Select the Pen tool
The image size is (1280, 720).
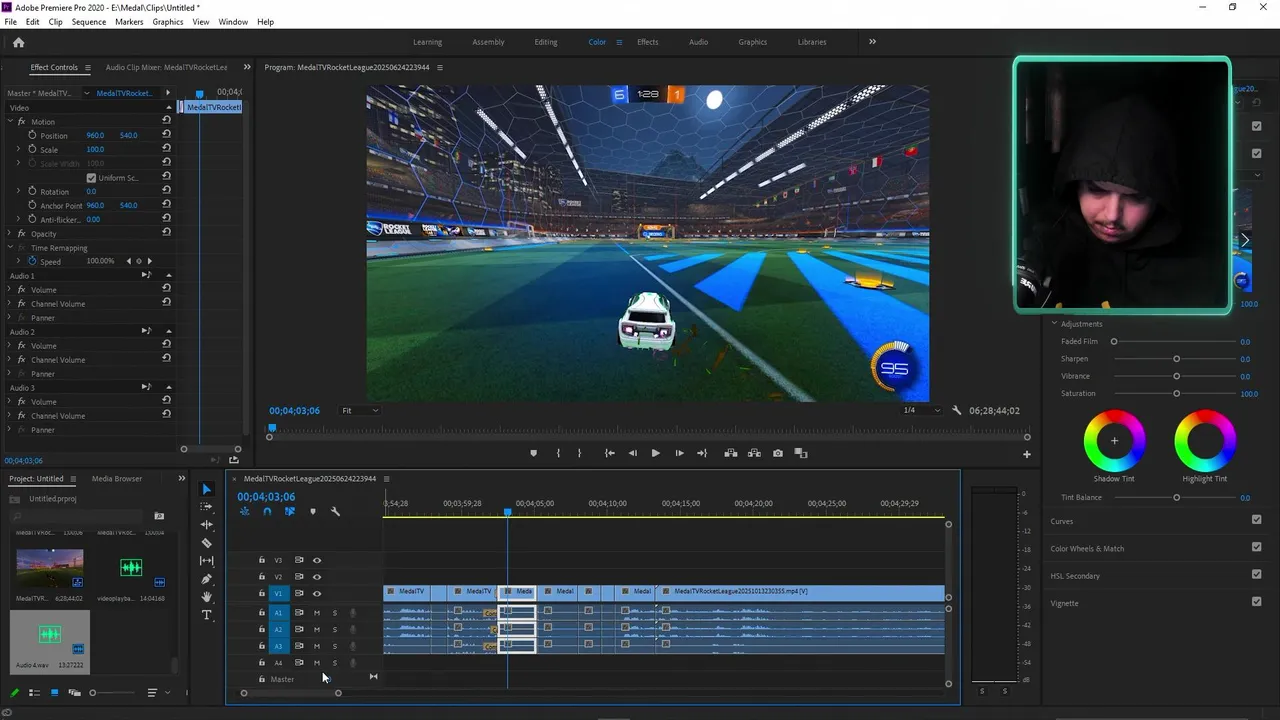207,579
